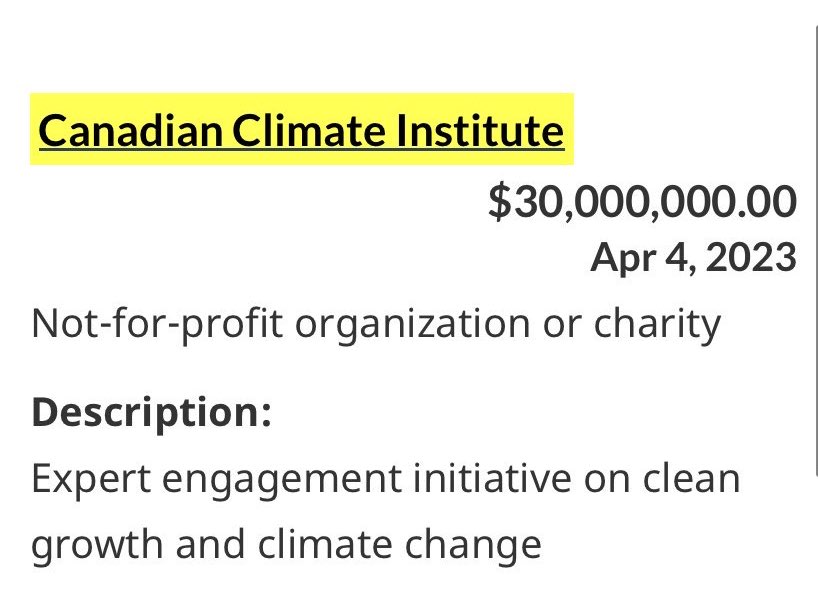Open the Canadian Climate Institute link
Screen dimensions: 818x603
click(300, 131)
